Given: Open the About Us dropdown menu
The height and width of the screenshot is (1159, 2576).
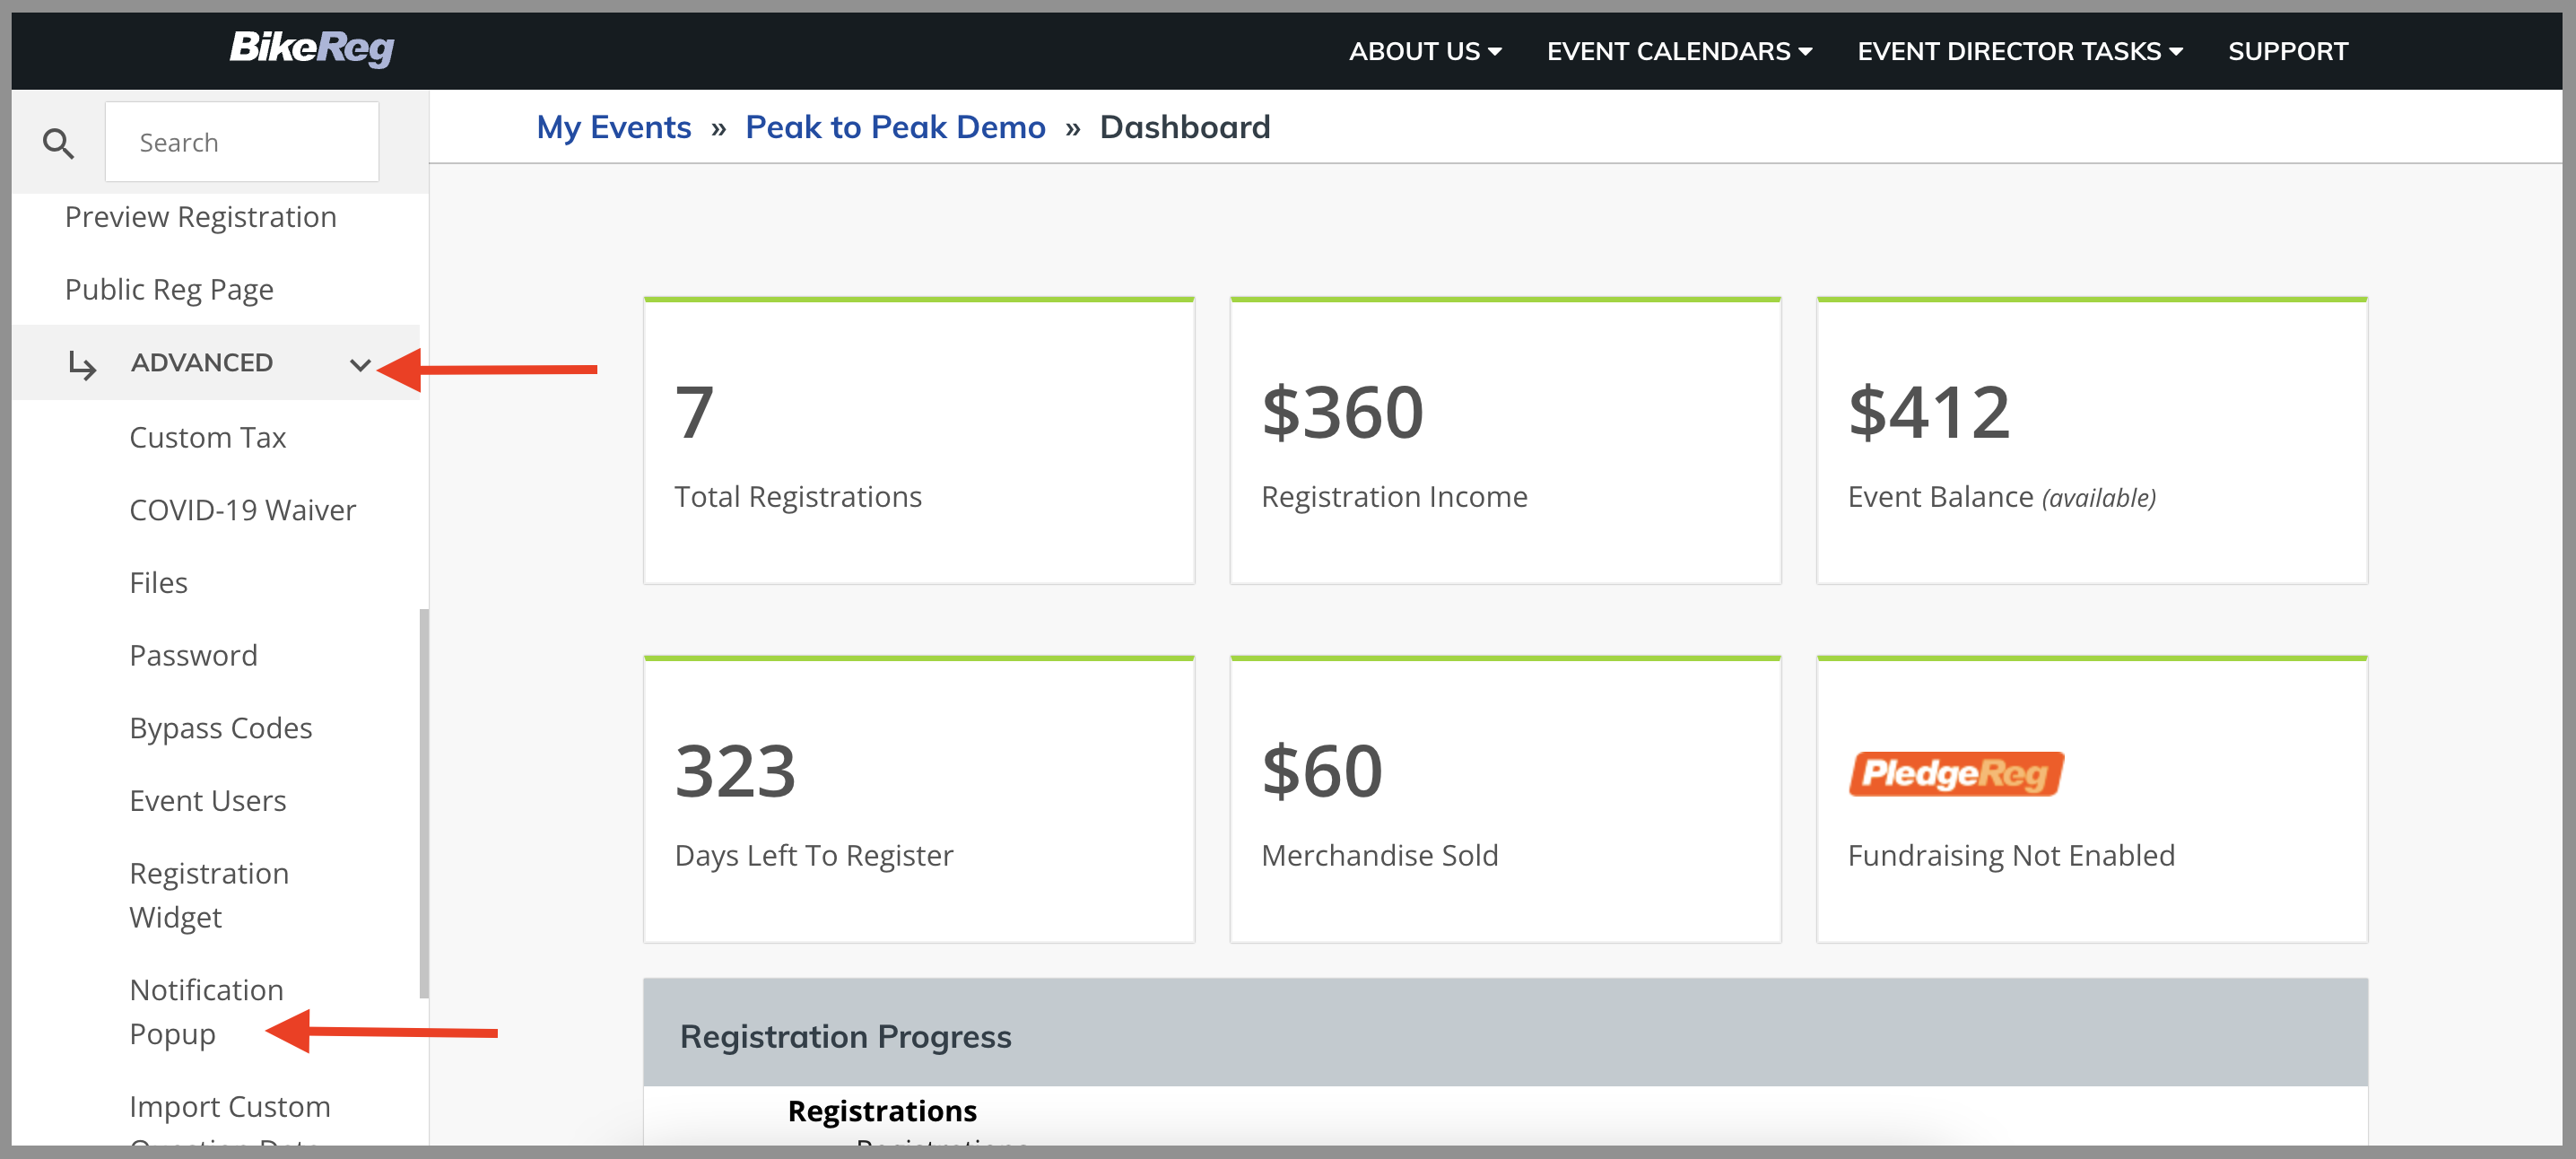Looking at the screenshot, I should click(x=1425, y=51).
